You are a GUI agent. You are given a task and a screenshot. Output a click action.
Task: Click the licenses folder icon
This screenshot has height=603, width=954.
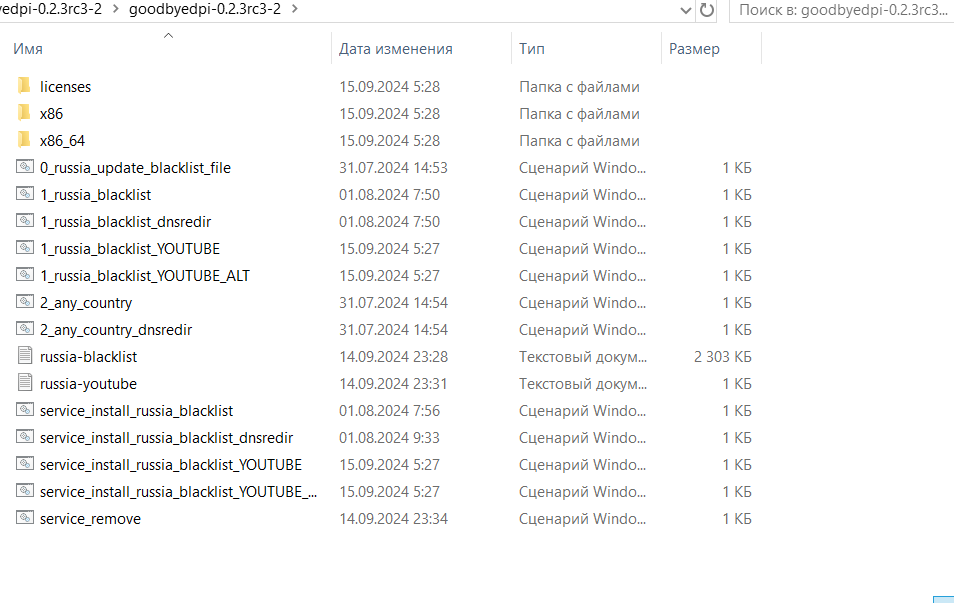[24, 86]
